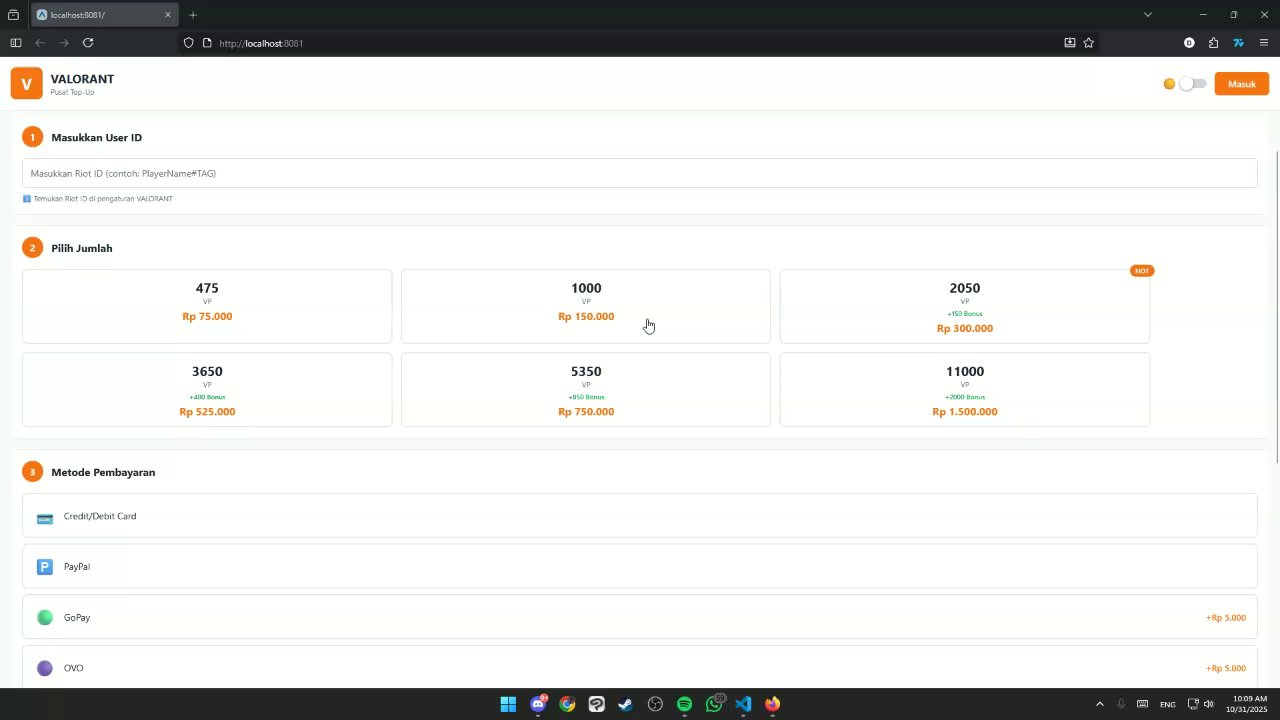Viewport: 1280px width, 720px height.
Task: Choose OVO payment method
Action: [640, 667]
